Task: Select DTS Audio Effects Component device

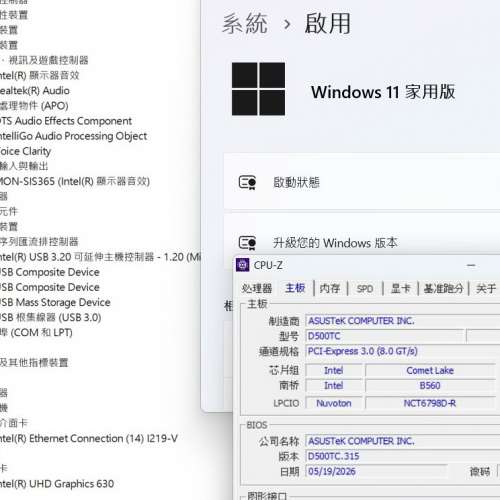Action: pyautogui.click(x=66, y=121)
